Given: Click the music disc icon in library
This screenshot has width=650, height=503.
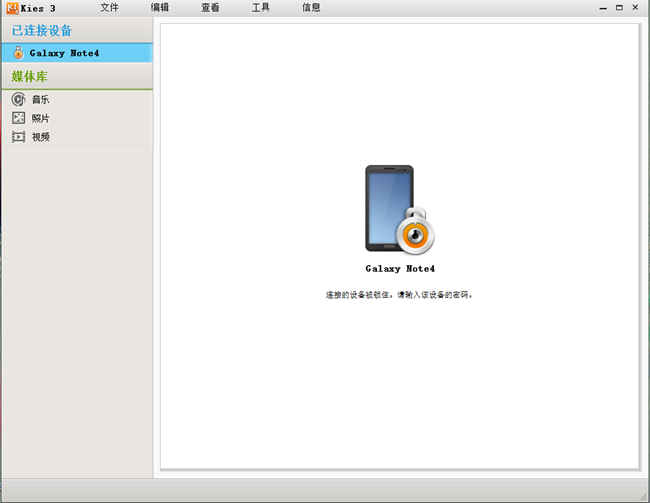Looking at the screenshot, I should pos(18,99).
